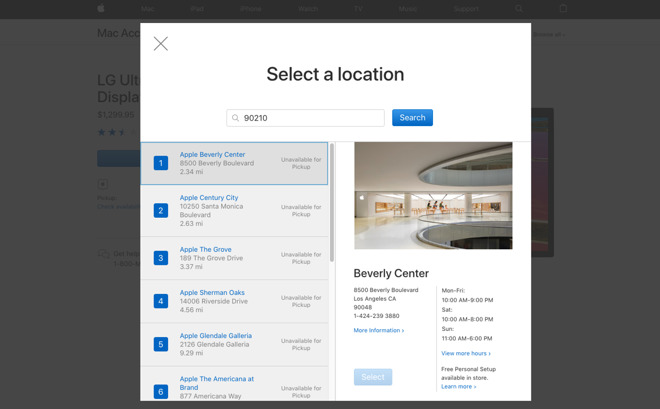Click Browse all link behind dialog

point(549,35)
